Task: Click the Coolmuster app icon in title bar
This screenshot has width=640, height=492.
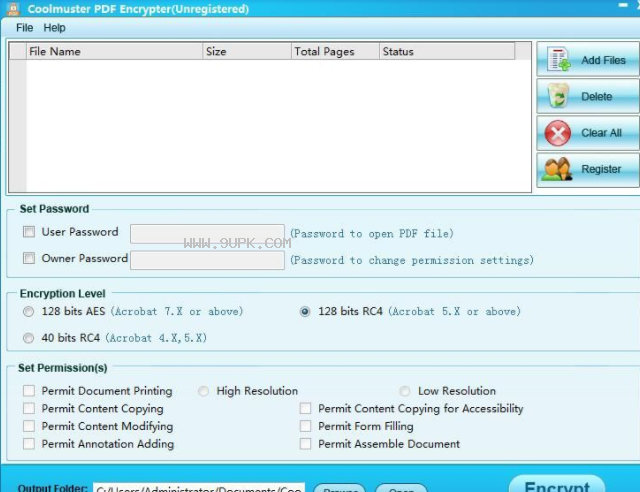Action: point(13,8)
